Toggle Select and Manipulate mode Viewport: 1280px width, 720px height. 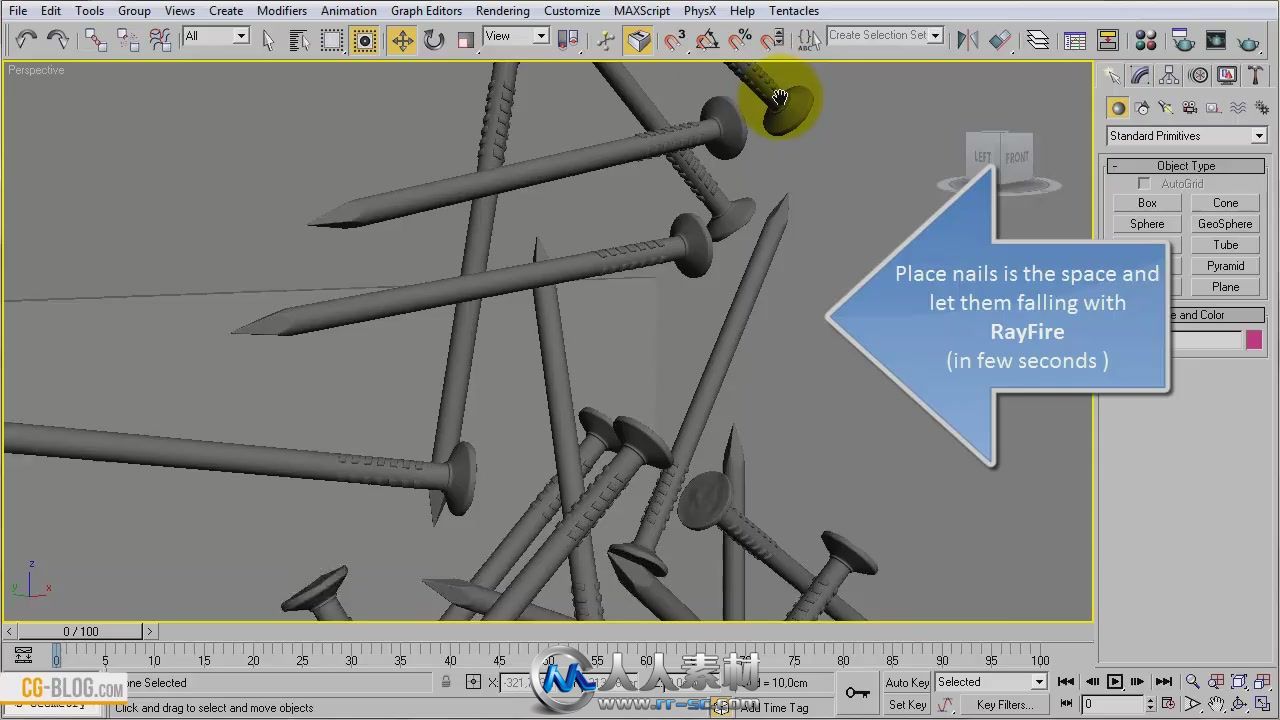tap(606, 40)
